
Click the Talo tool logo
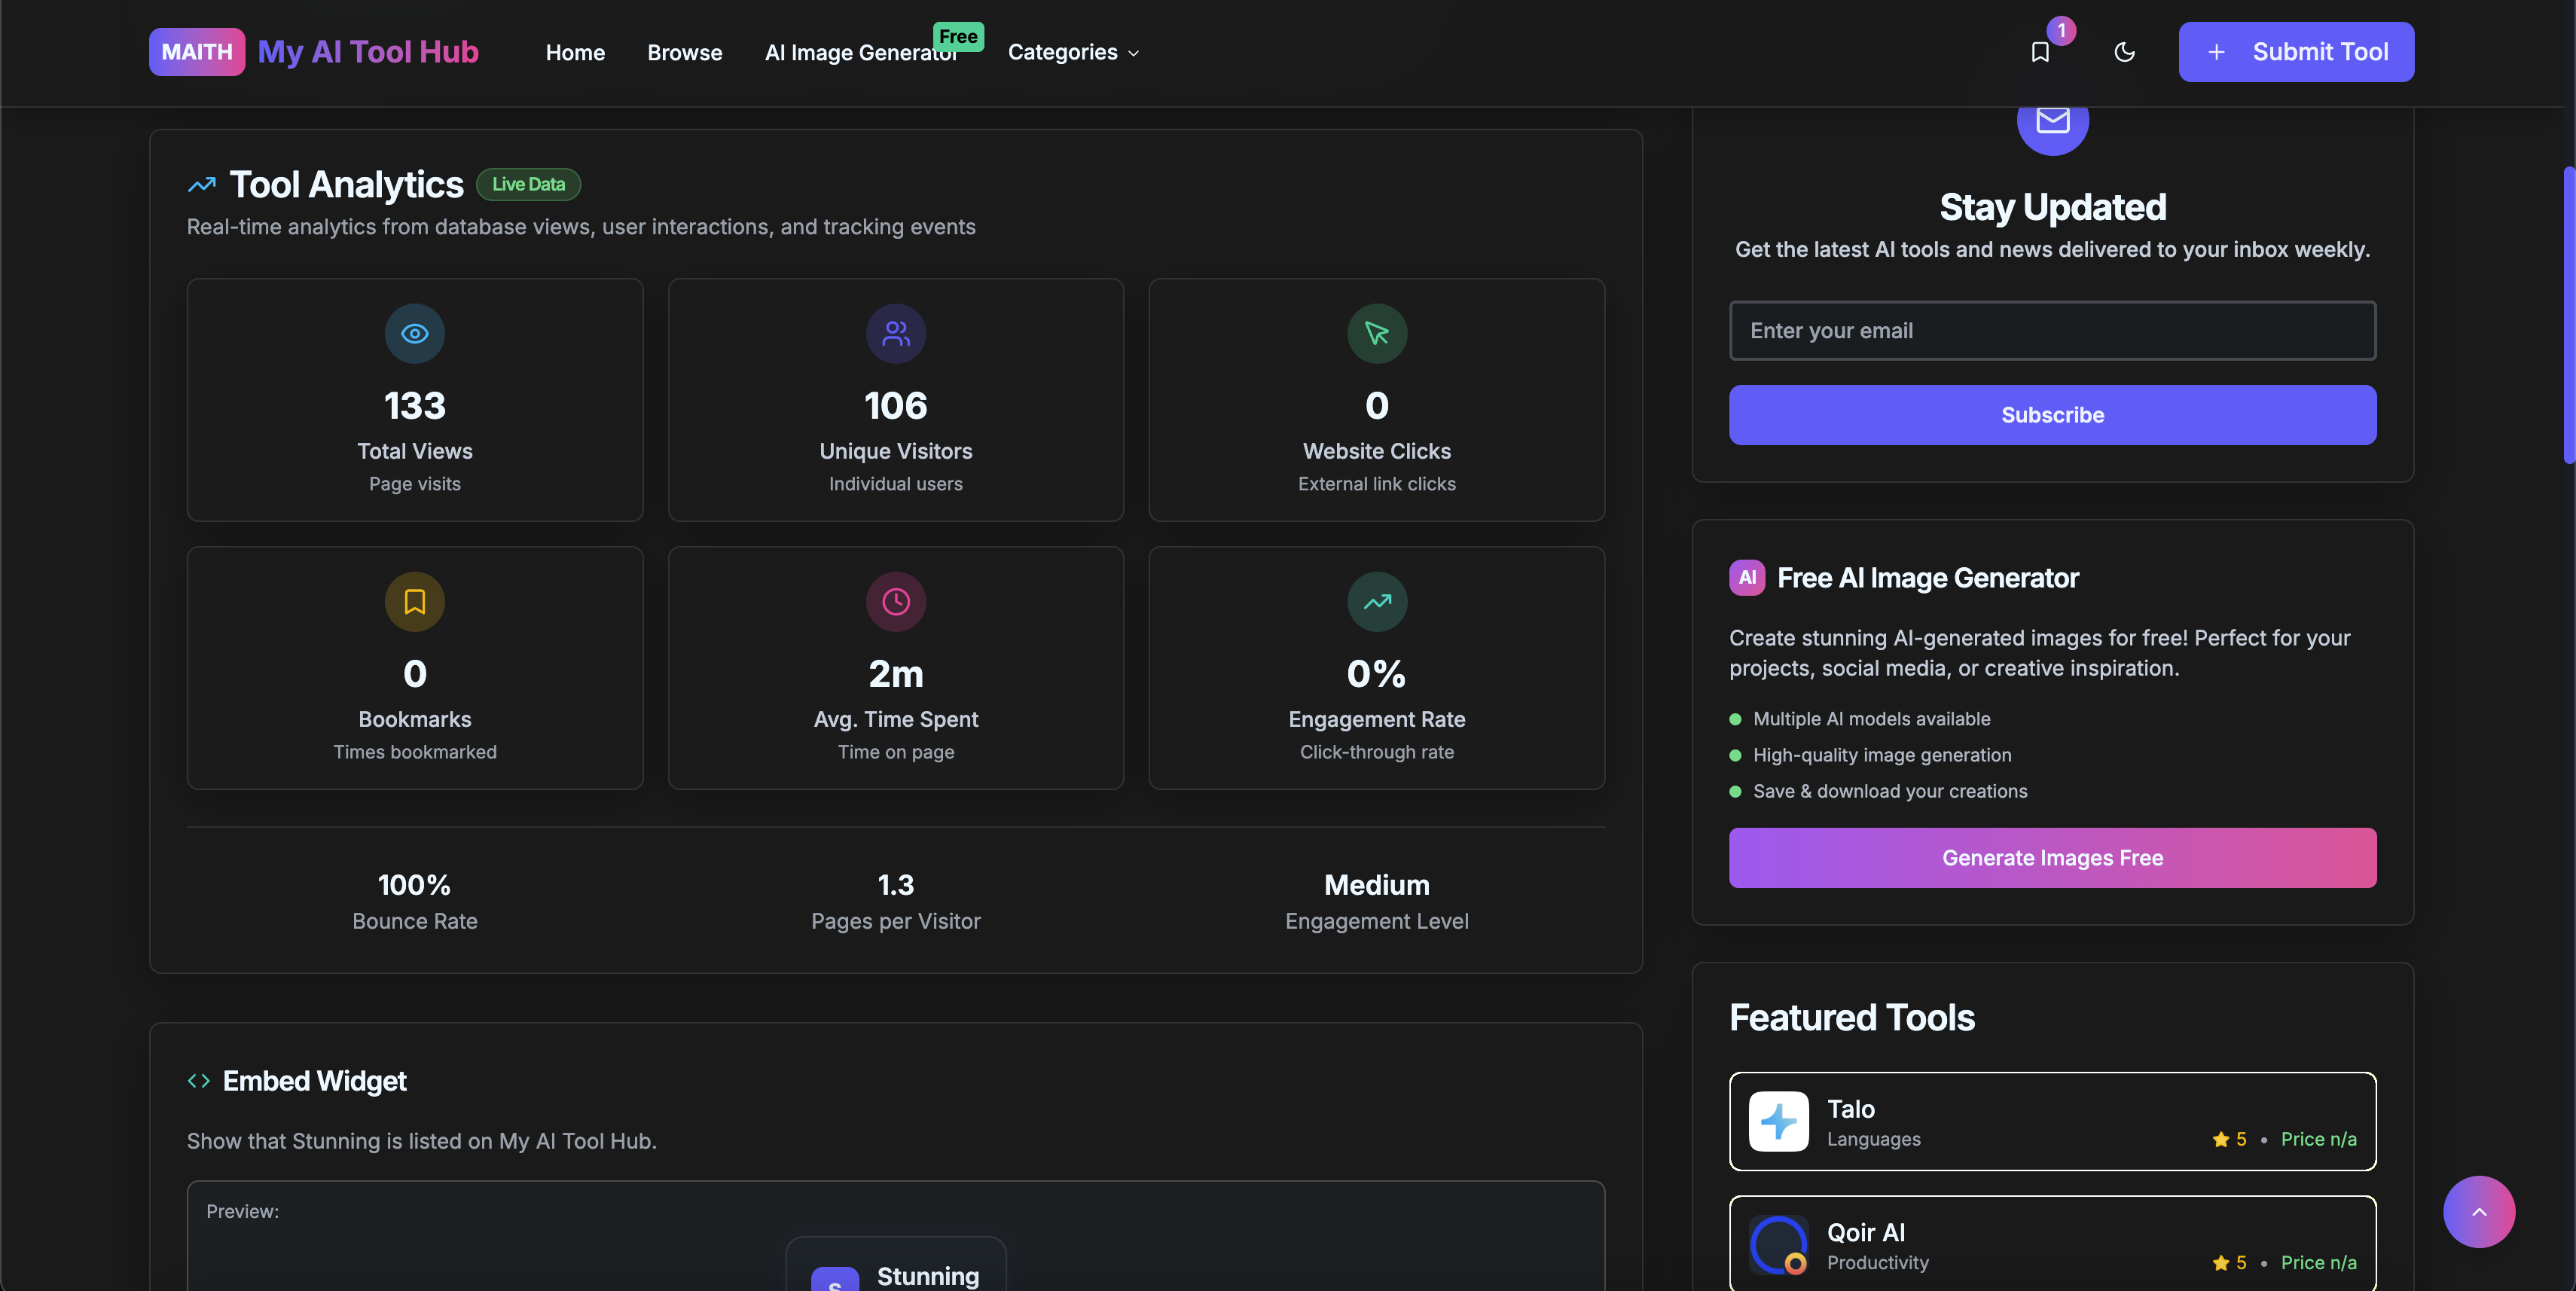[1779, 1121]
